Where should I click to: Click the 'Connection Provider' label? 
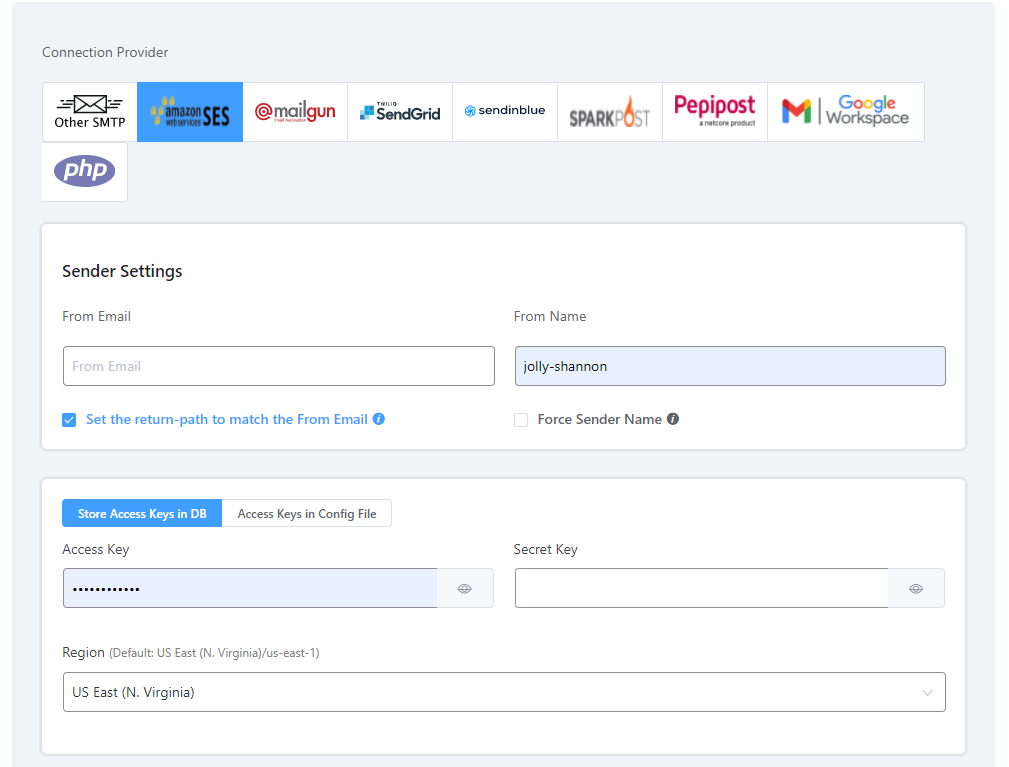pos(105,52)
